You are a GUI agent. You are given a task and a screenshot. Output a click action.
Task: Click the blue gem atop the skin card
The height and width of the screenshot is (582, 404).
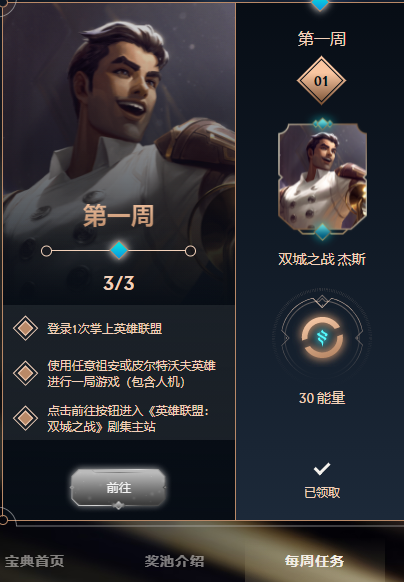pos(322,124)
